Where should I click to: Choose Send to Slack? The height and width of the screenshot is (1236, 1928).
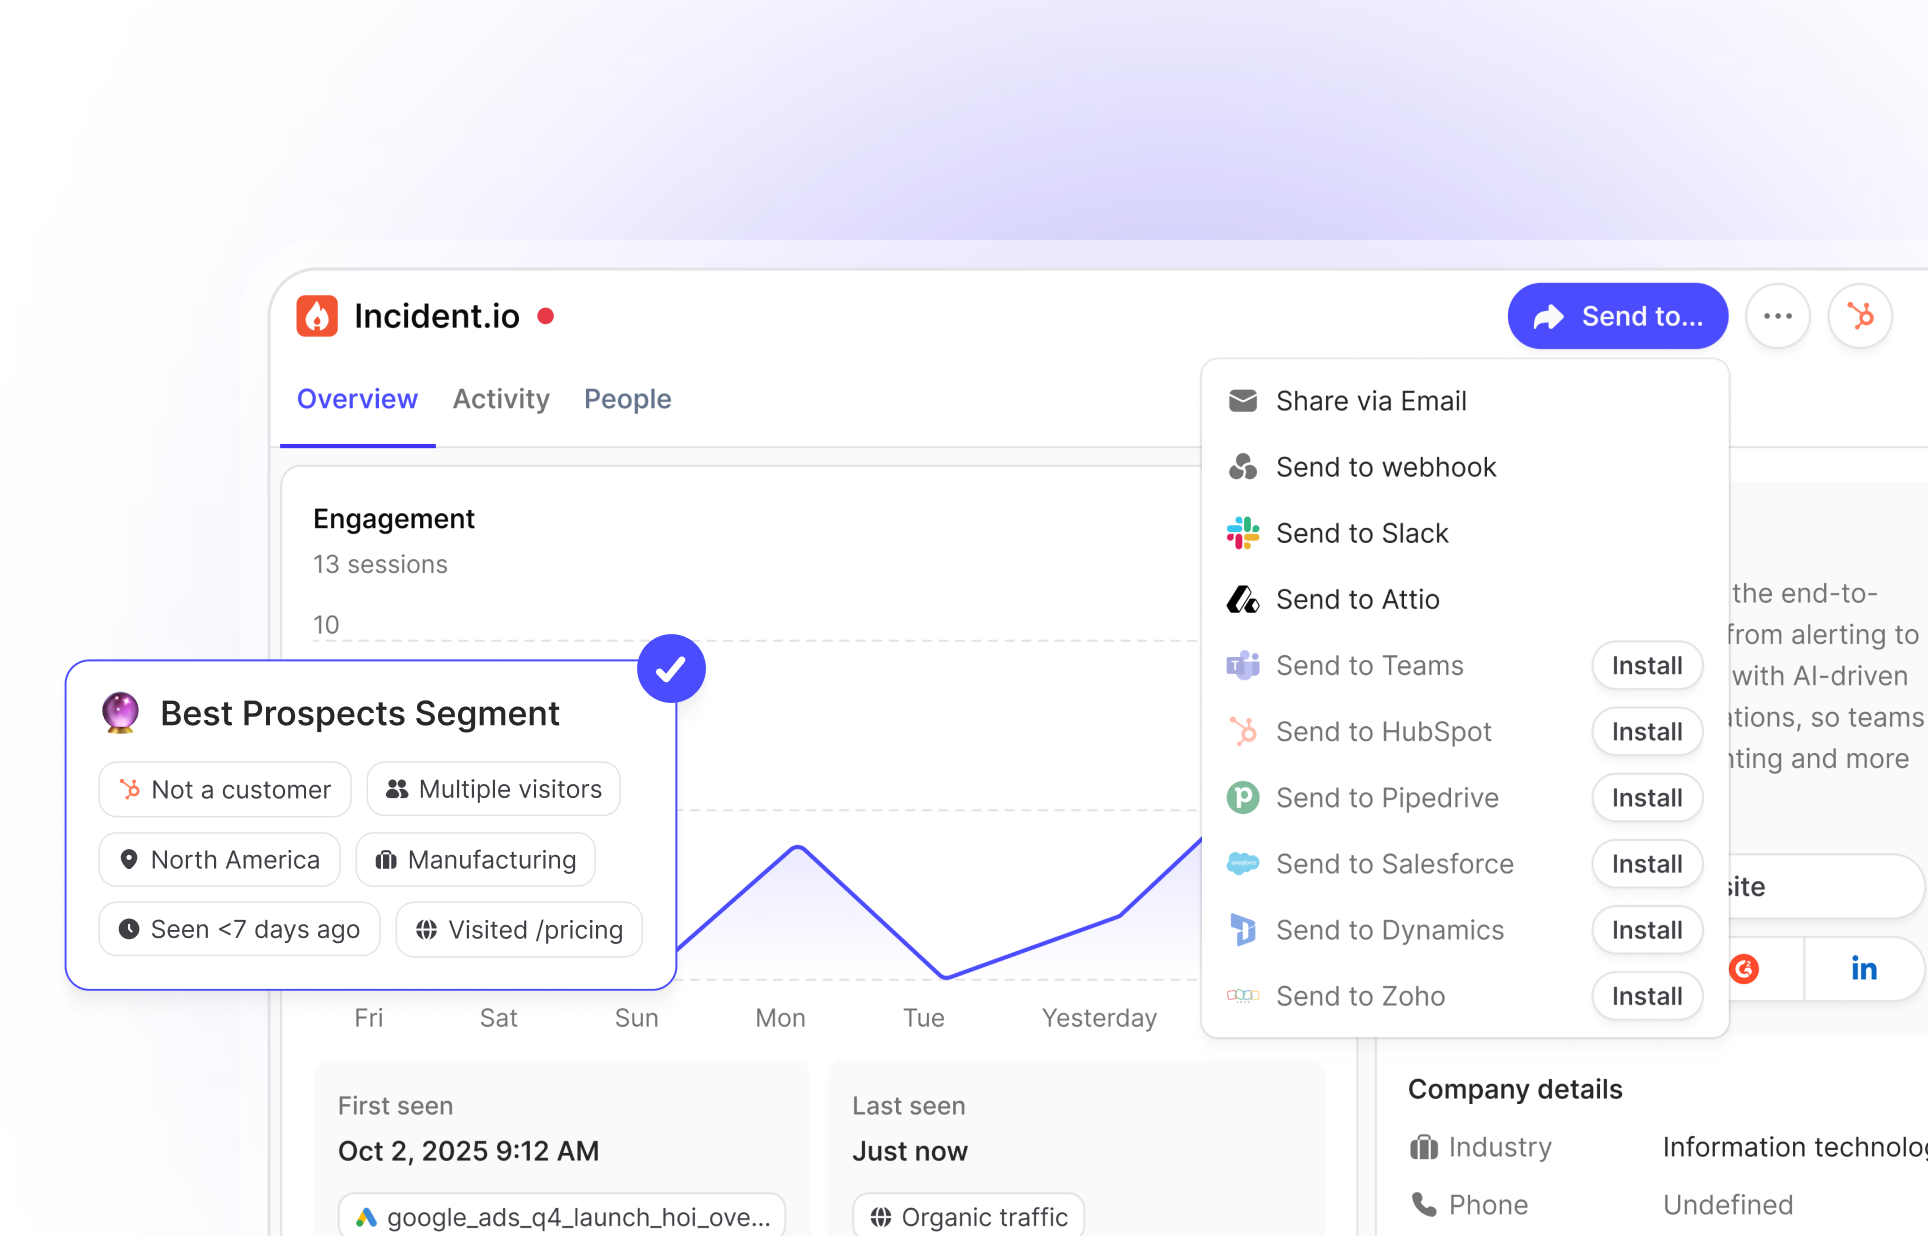pos(1361,533)
